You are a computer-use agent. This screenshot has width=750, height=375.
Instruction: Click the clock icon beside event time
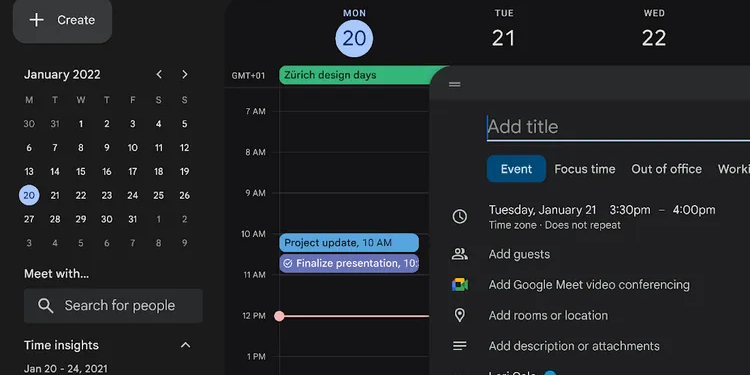coord(460,217)
